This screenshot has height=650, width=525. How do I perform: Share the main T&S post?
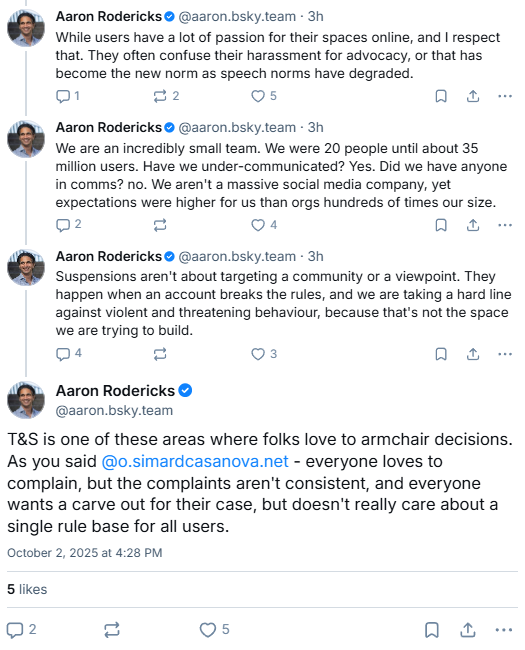pos(468,629)
